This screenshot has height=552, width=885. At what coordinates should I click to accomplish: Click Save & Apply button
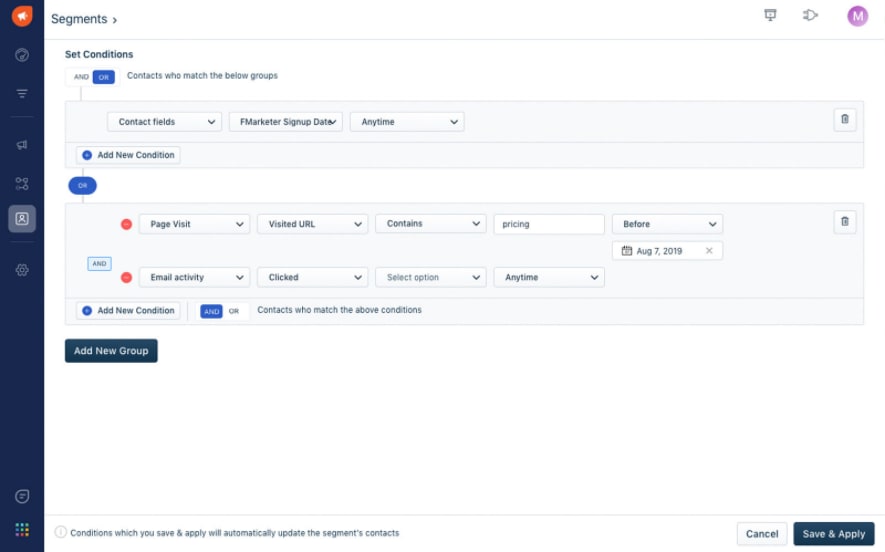[834, 533]
